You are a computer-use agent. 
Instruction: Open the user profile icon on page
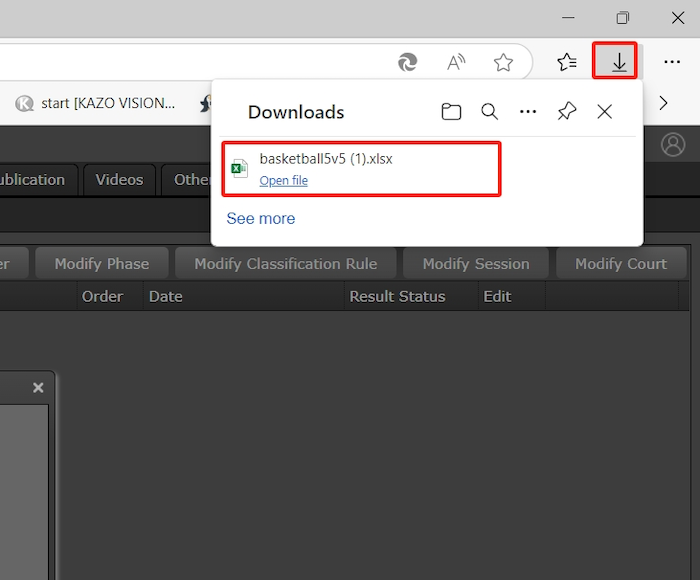(673, 145)
